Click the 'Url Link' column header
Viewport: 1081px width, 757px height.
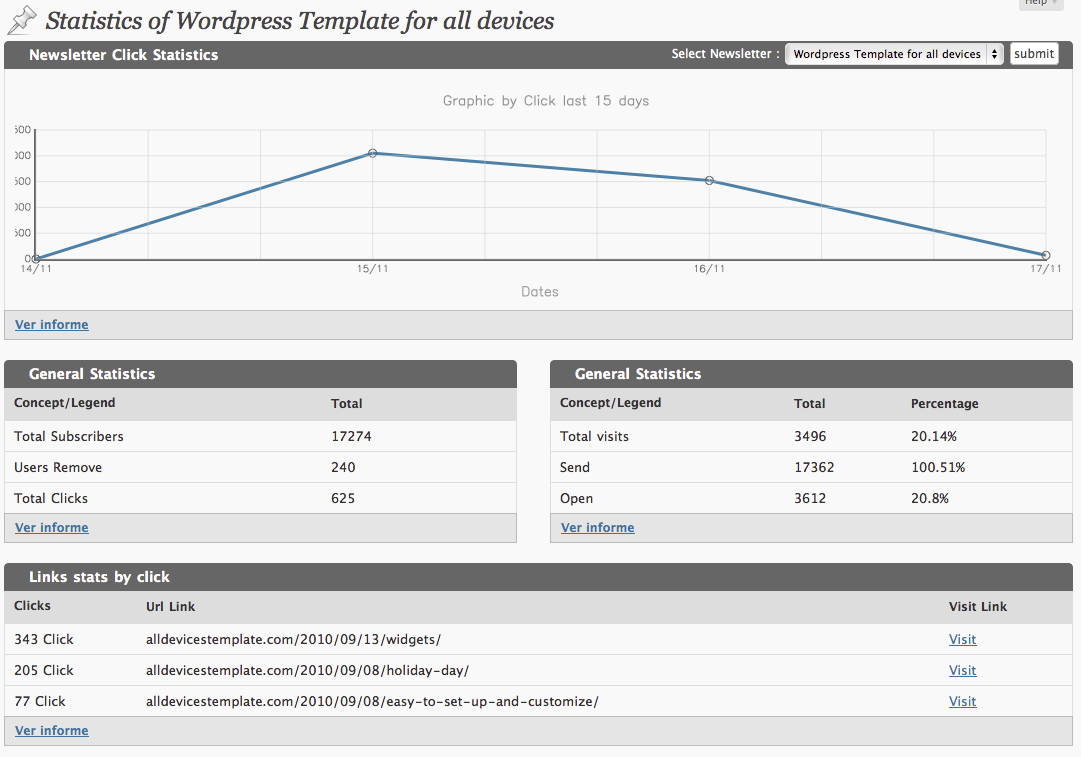pyautogui.click(x=170, y=607)
